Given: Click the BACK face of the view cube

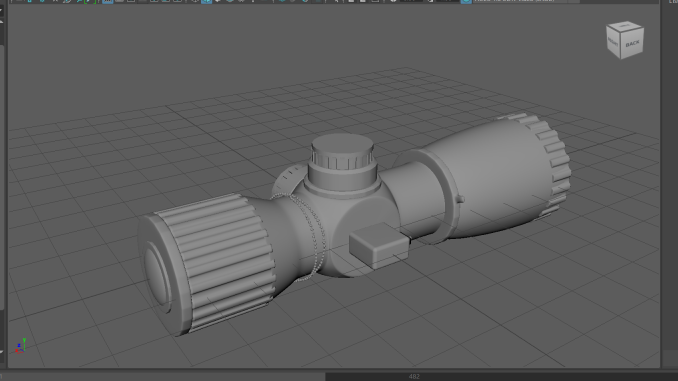Looking at the screenshot, I should coord(633,44).
